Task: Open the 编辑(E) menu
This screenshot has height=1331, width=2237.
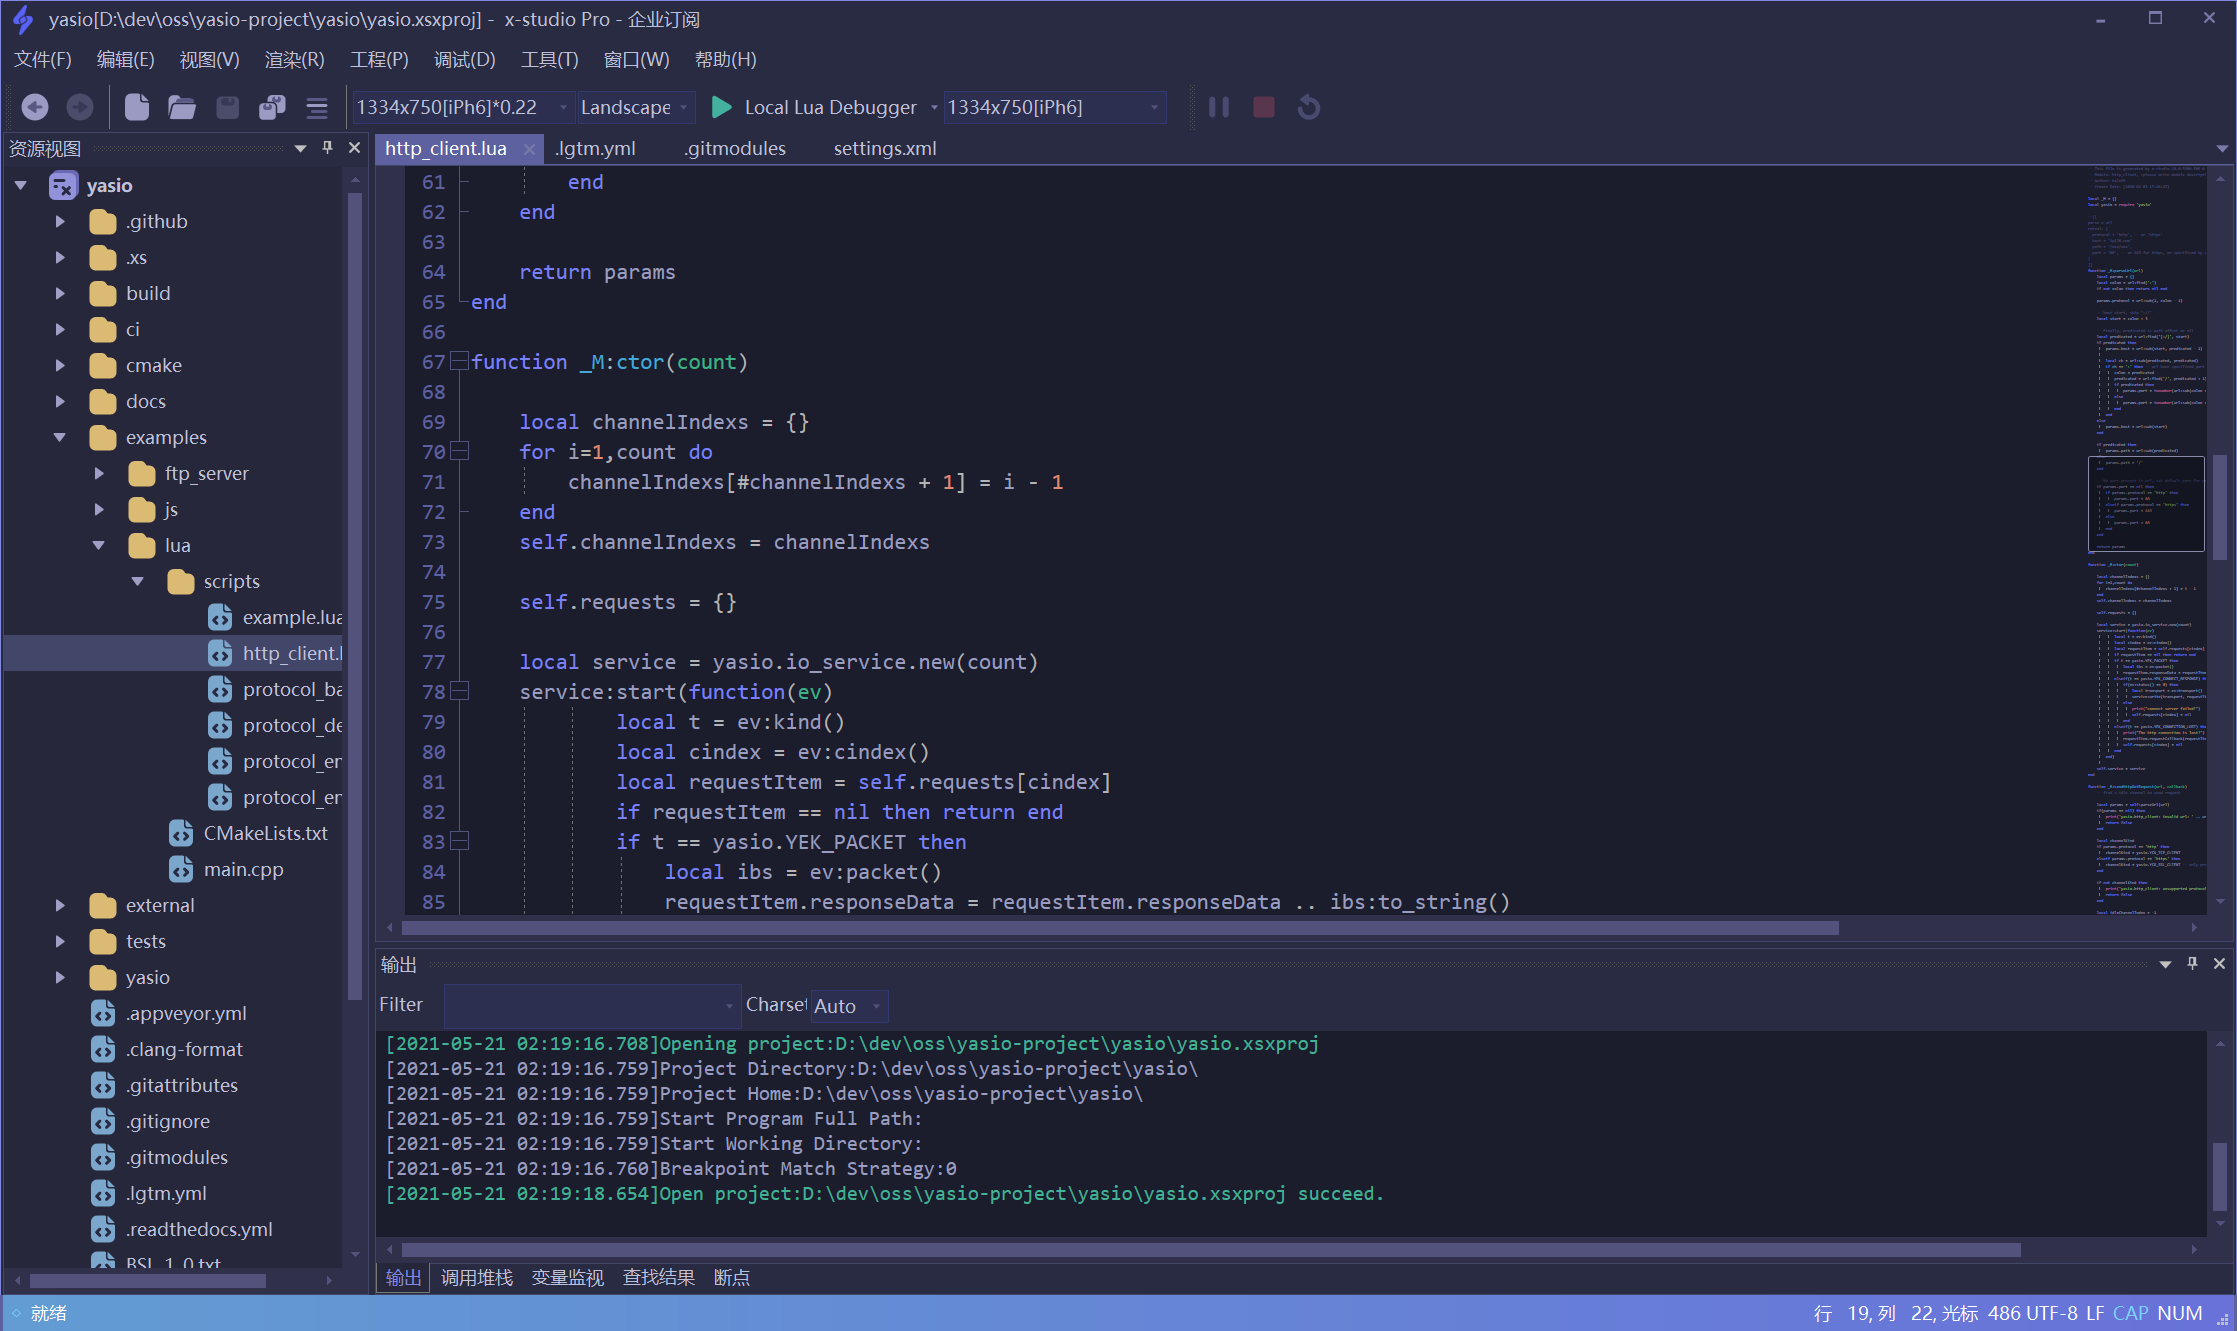Action: tap(125, 60)
